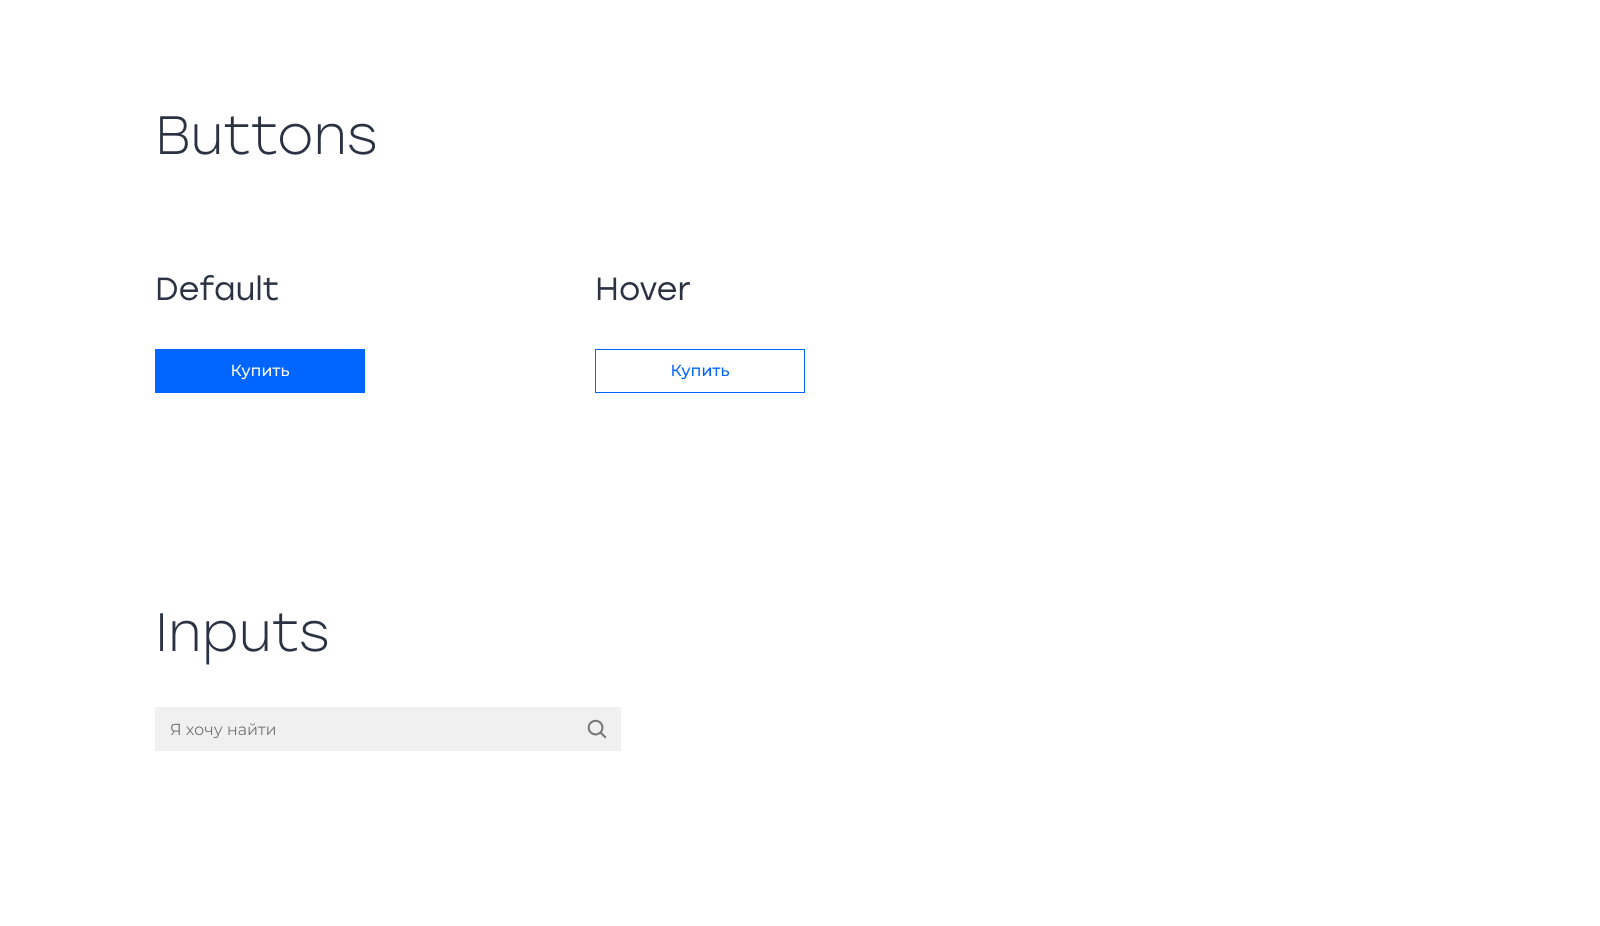Click the Я хочу найти input field

click(x=350, y=729)
